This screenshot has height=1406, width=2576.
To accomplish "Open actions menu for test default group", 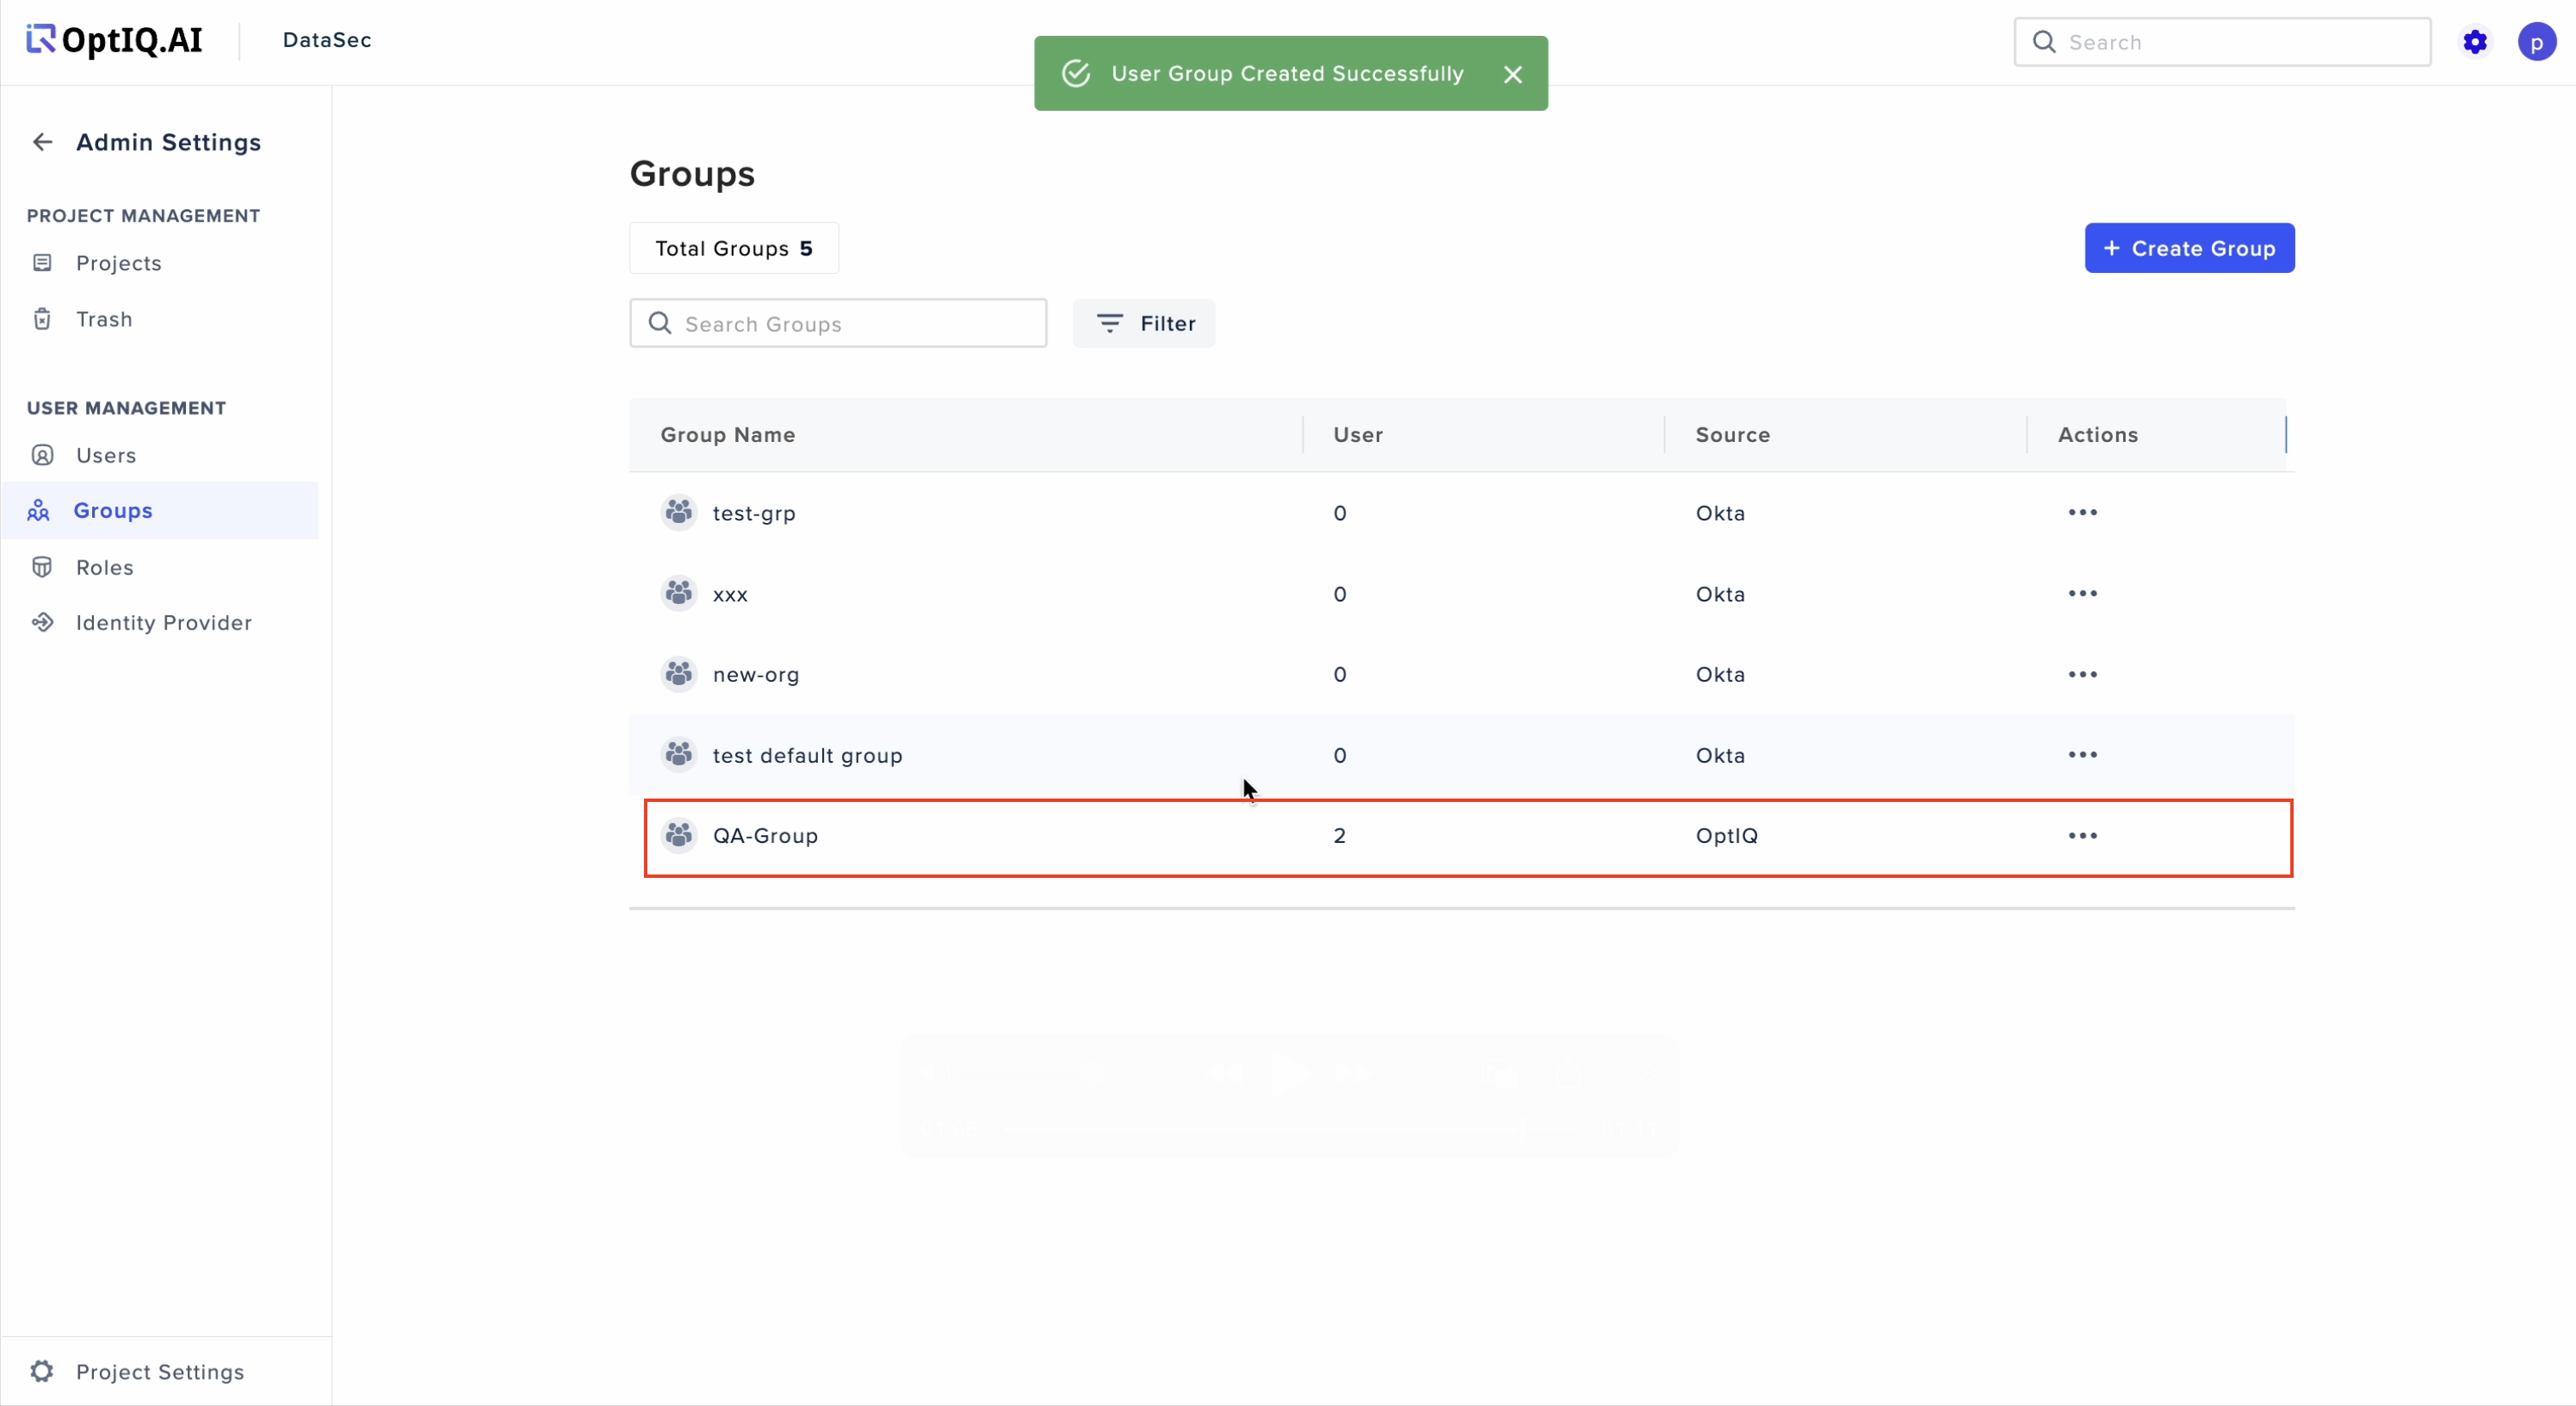I will pos(2082,754).
